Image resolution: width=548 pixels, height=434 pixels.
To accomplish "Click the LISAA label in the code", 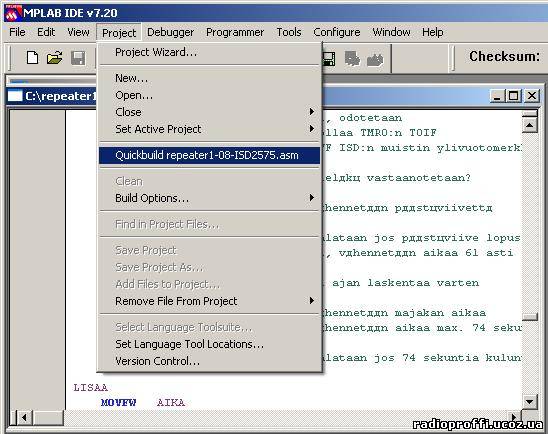I will (x=91, y=388).
